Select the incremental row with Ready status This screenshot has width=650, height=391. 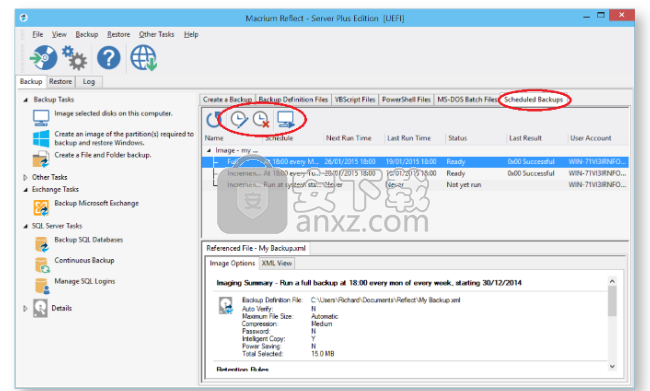[415, 173]
